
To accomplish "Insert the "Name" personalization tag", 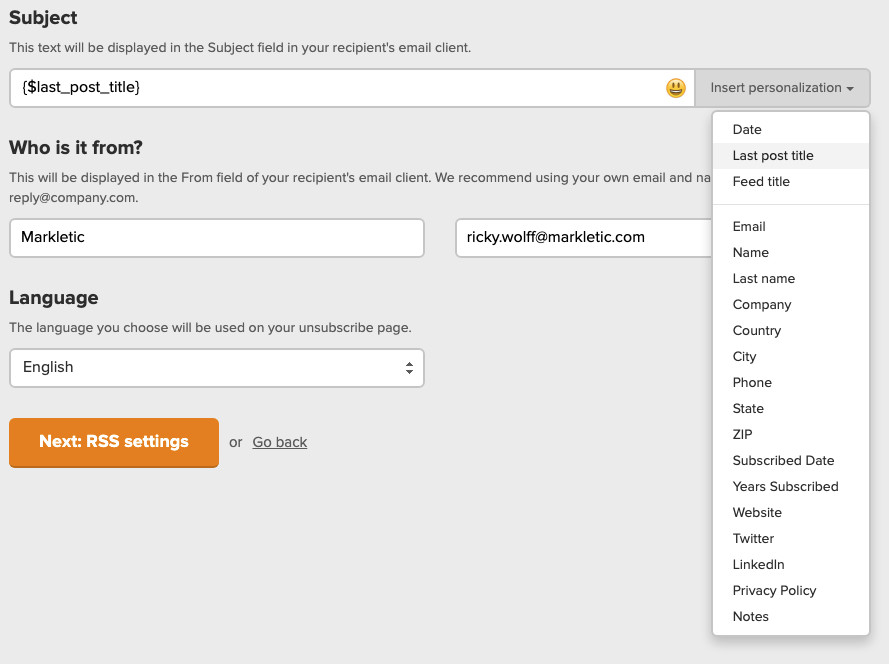I will pyautogui.click(x=750, y=252).
